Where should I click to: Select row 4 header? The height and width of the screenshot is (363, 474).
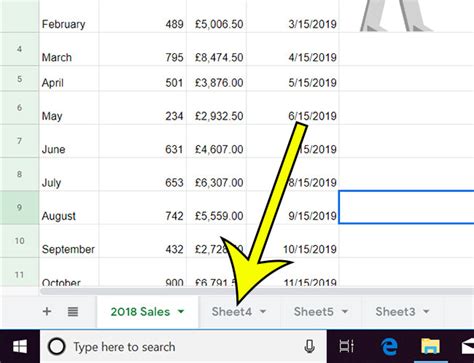(19, 49)
